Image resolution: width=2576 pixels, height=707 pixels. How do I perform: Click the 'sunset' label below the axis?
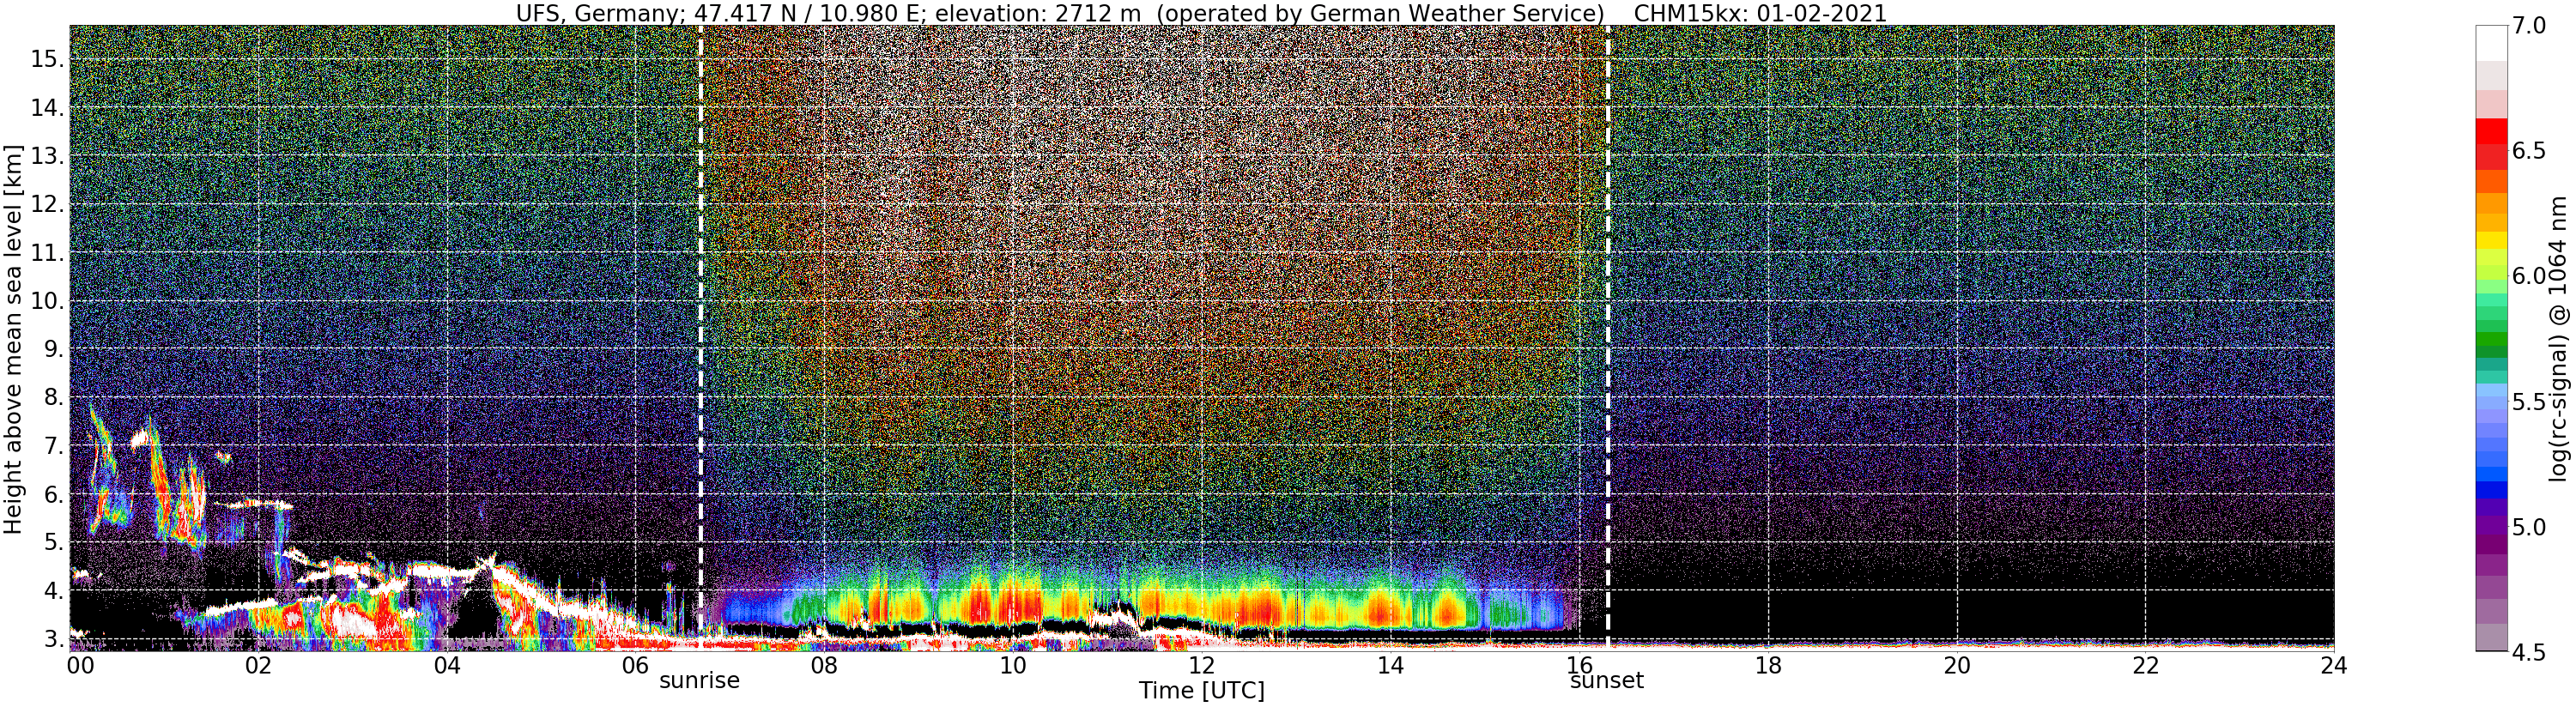click(x=1606, y=681)
